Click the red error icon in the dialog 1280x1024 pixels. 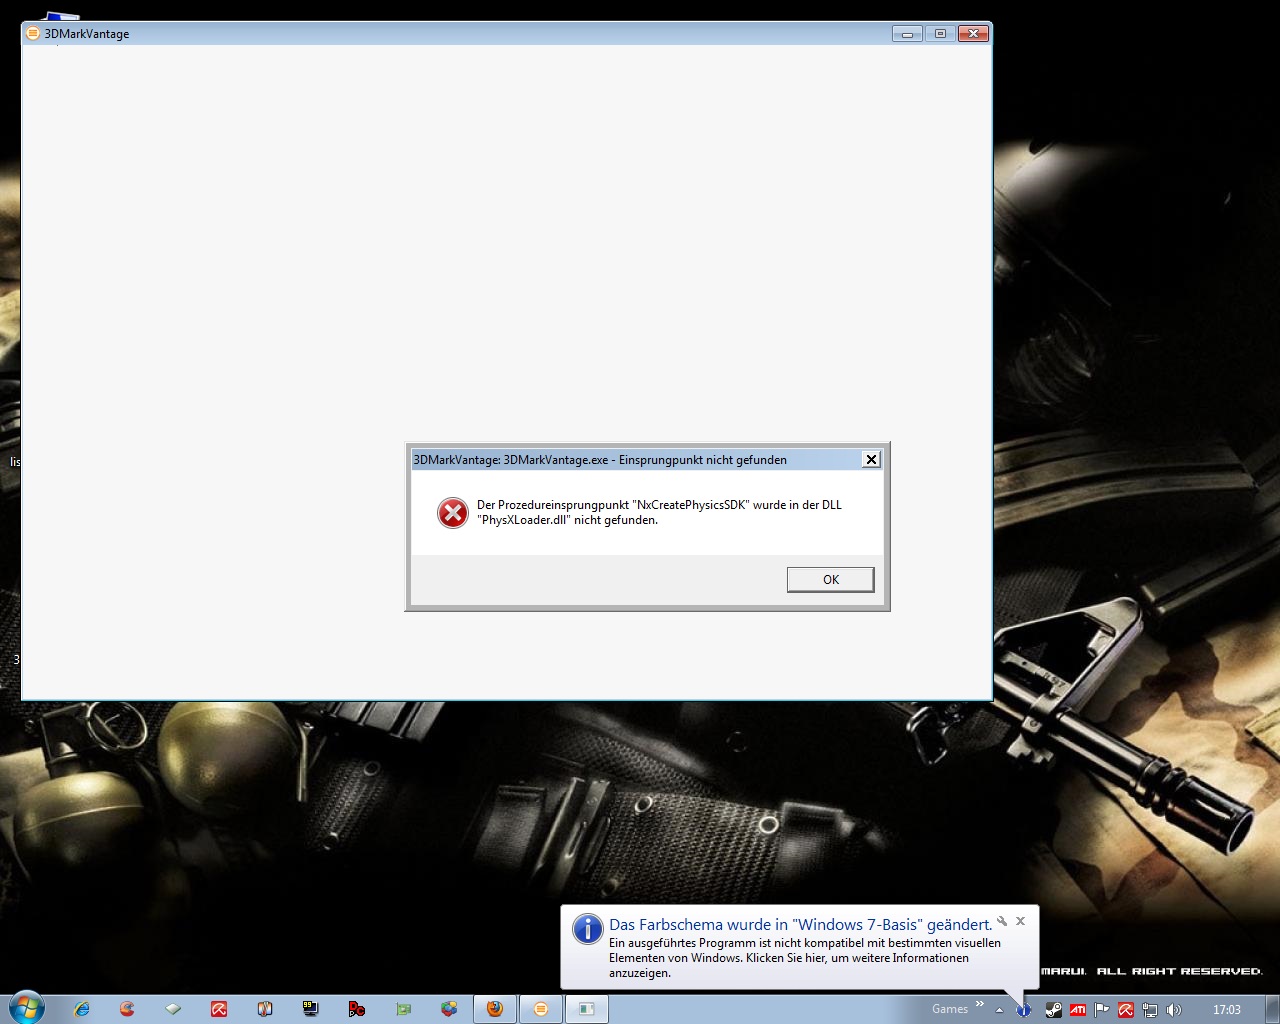(453, 513)
